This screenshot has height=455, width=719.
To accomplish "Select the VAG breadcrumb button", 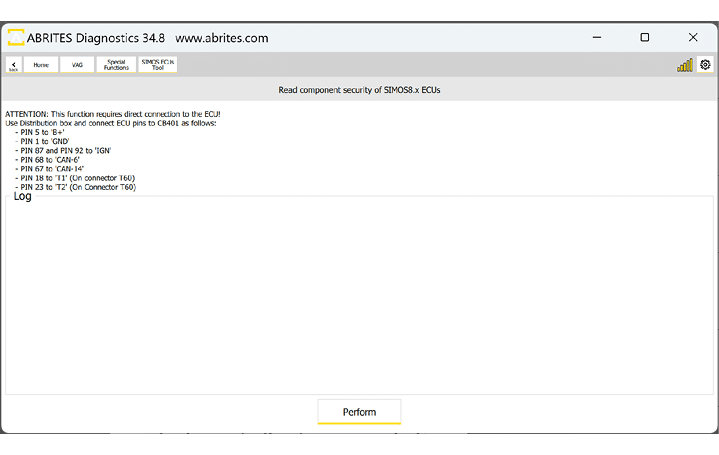I will [77, 65].
